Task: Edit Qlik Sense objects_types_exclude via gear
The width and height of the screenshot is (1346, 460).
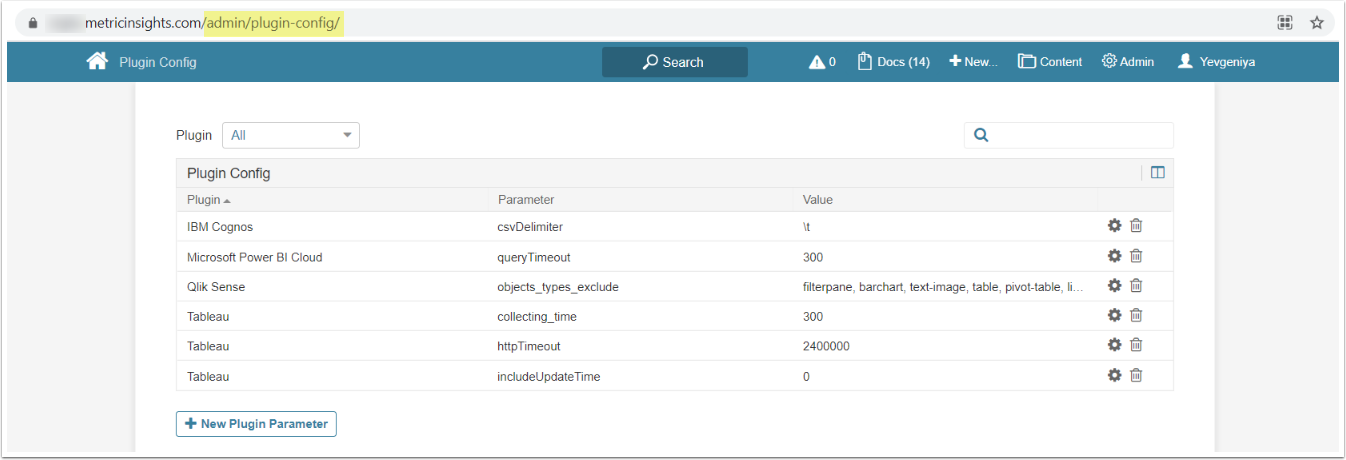Action: pos(1114,286)
